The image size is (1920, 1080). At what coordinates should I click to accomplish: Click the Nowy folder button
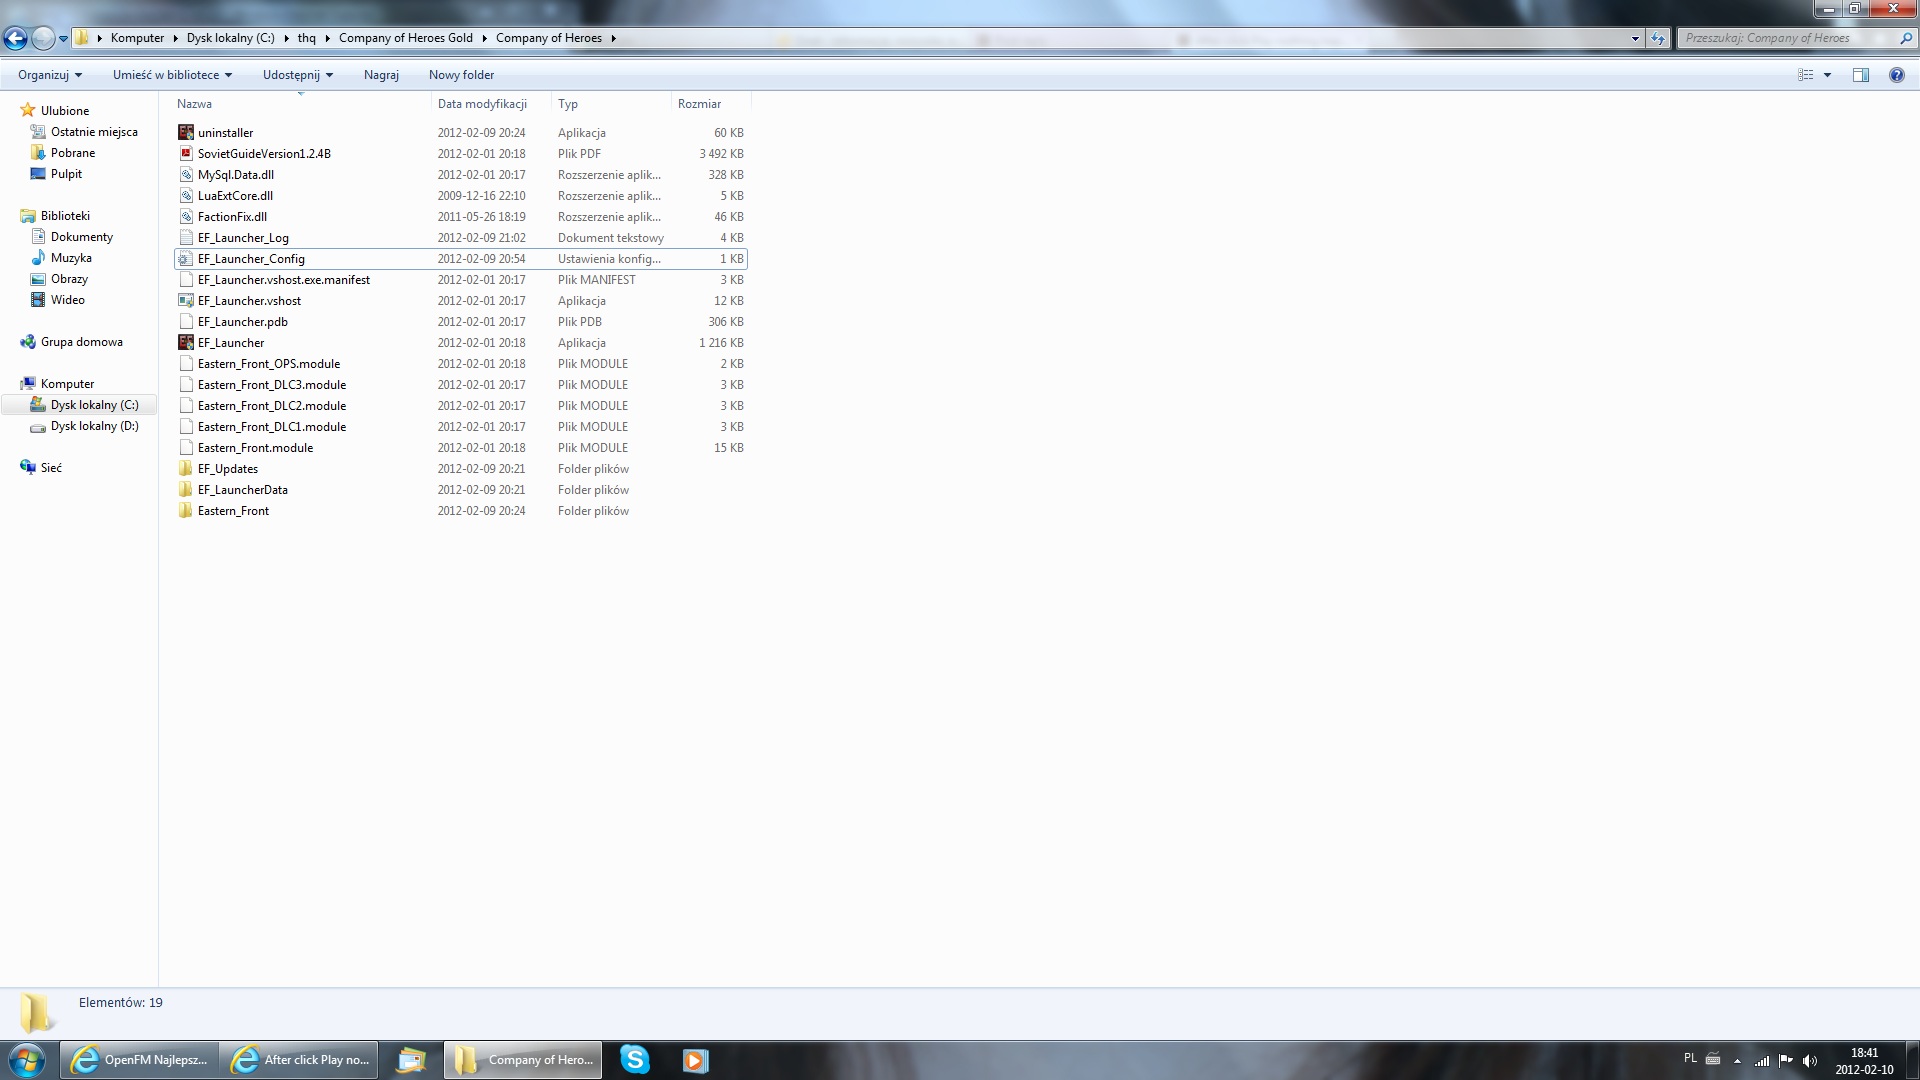coord(461,75)
